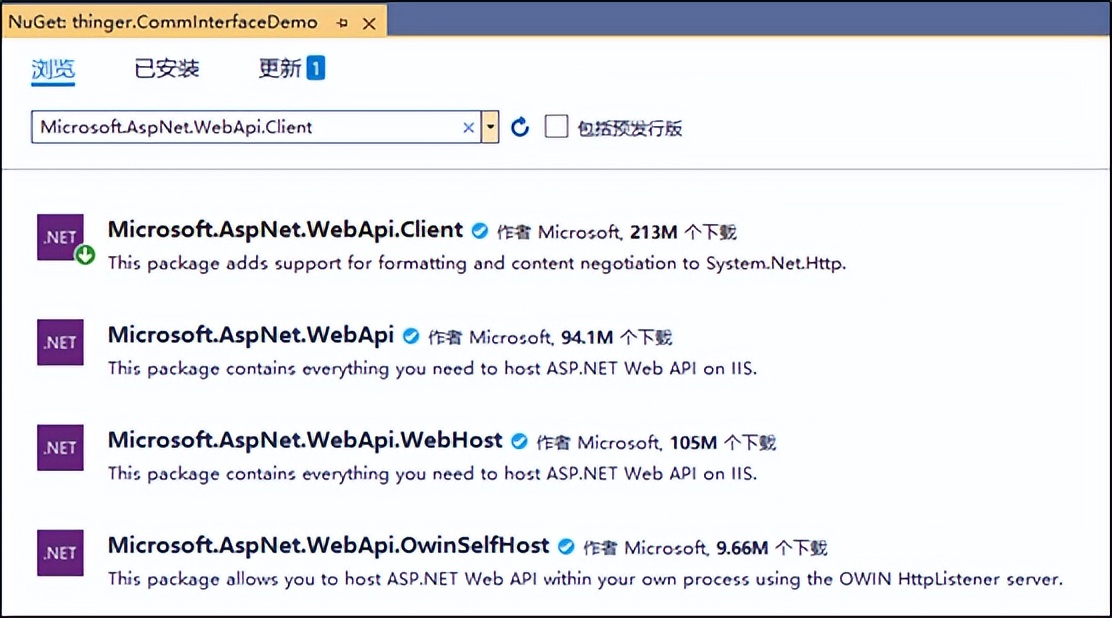
Task: Click the update count badge showing 1
Action: 316,68
